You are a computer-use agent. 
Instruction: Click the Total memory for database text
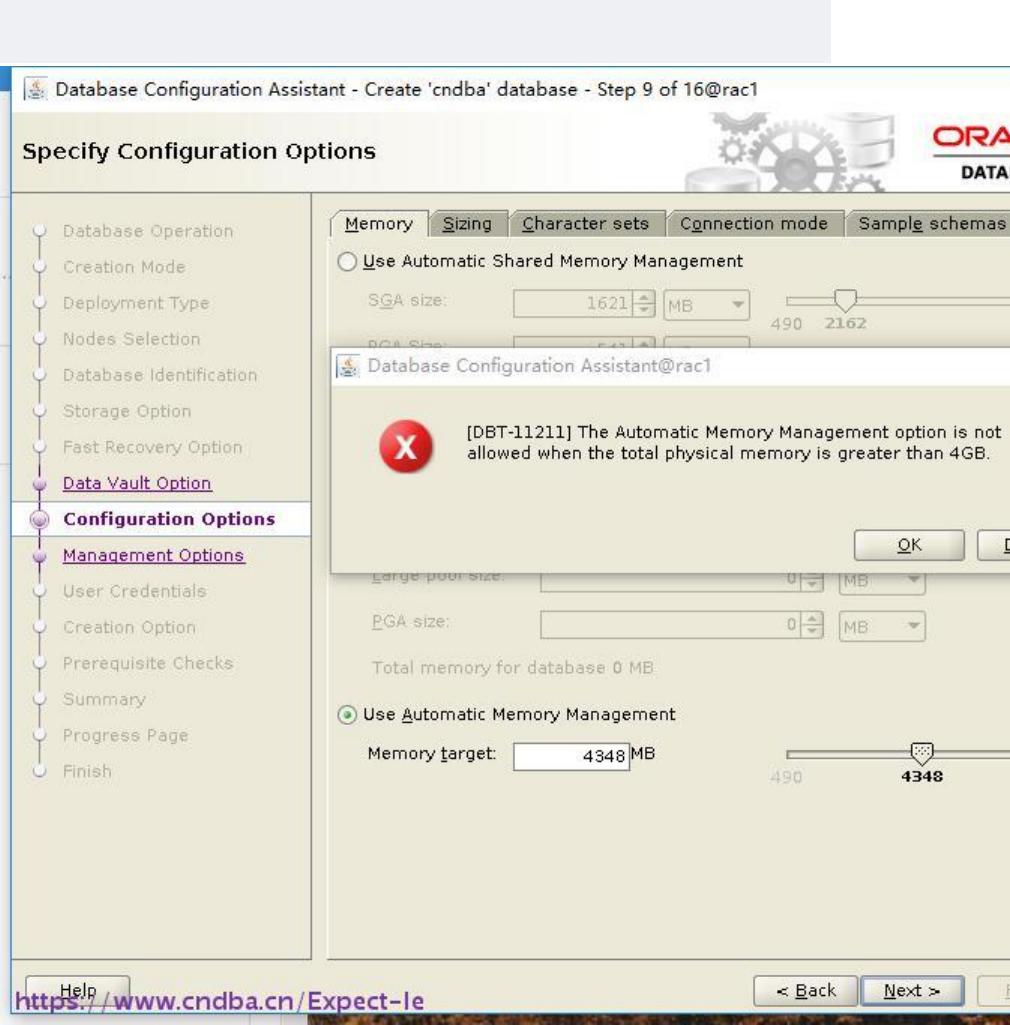click(513, 668)
